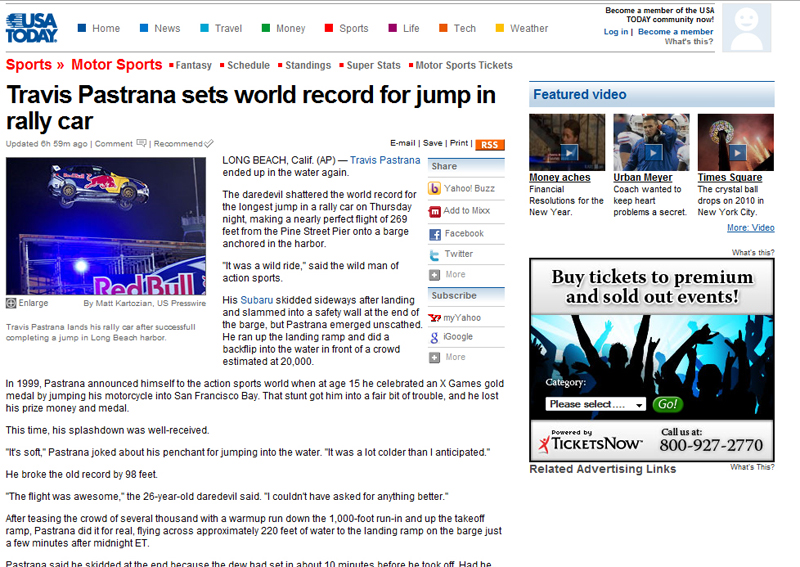800x567 pixels.
Task: Click the rally car jump photo
Action: (106, 226)
